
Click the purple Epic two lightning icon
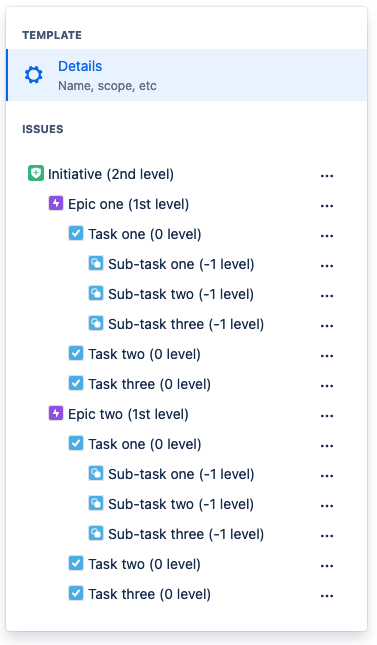click(56, 413)
